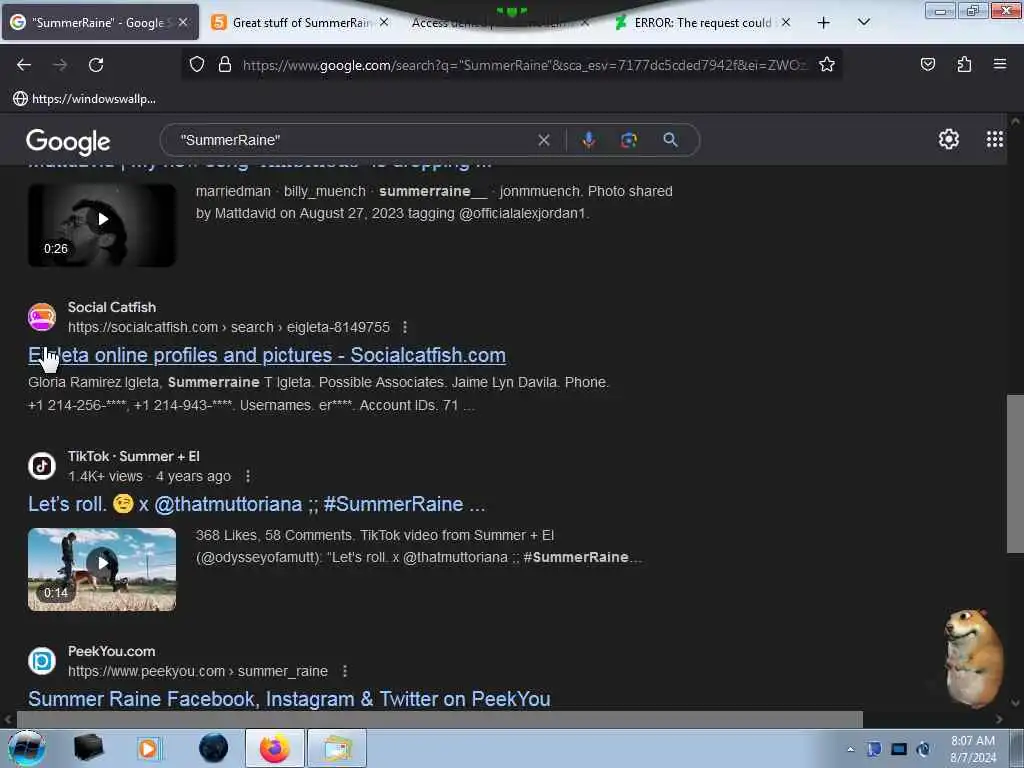Click the PeekYou favicon

pyautogui.click(x=42, y=661)
